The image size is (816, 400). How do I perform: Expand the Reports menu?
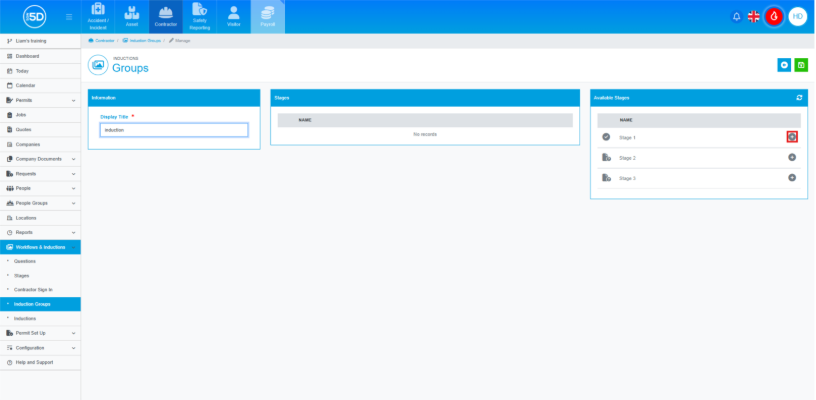(x=40, y=232)
